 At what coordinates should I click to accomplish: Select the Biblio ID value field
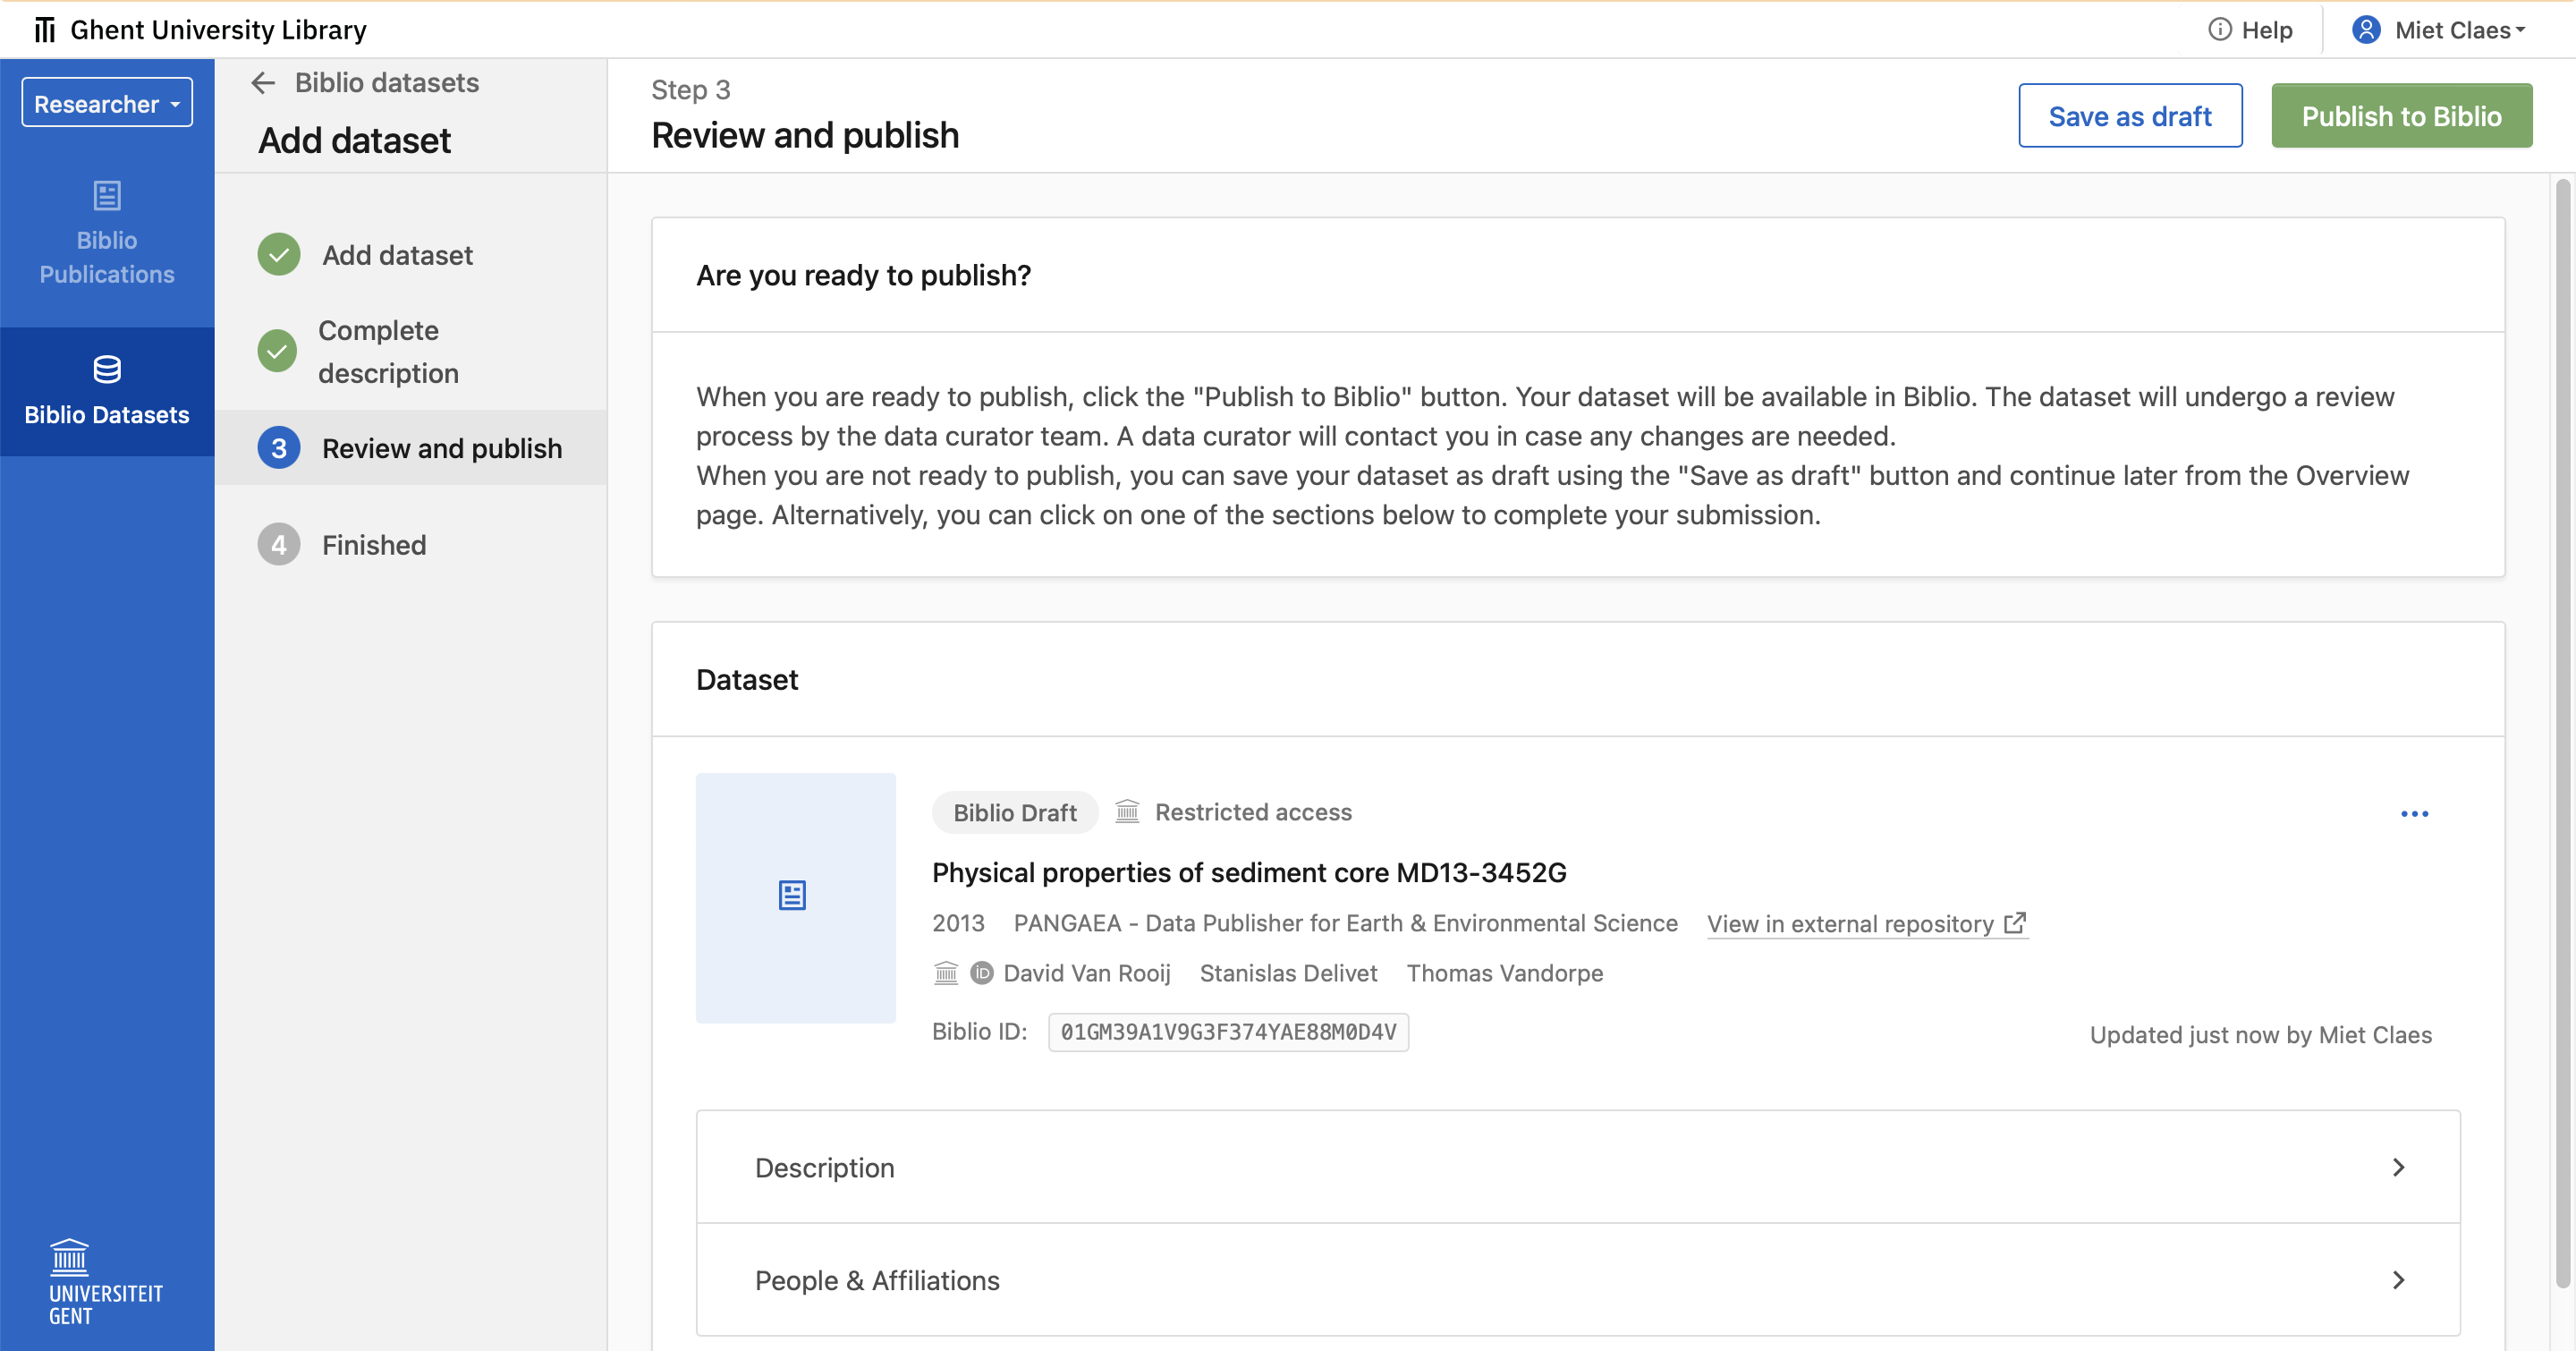(1228, 1032)
